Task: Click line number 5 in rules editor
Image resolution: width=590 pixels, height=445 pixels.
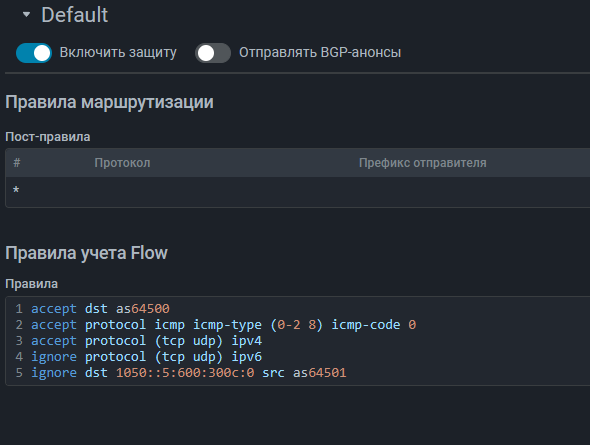Action: pyautogui.click(x=19, y=373)
